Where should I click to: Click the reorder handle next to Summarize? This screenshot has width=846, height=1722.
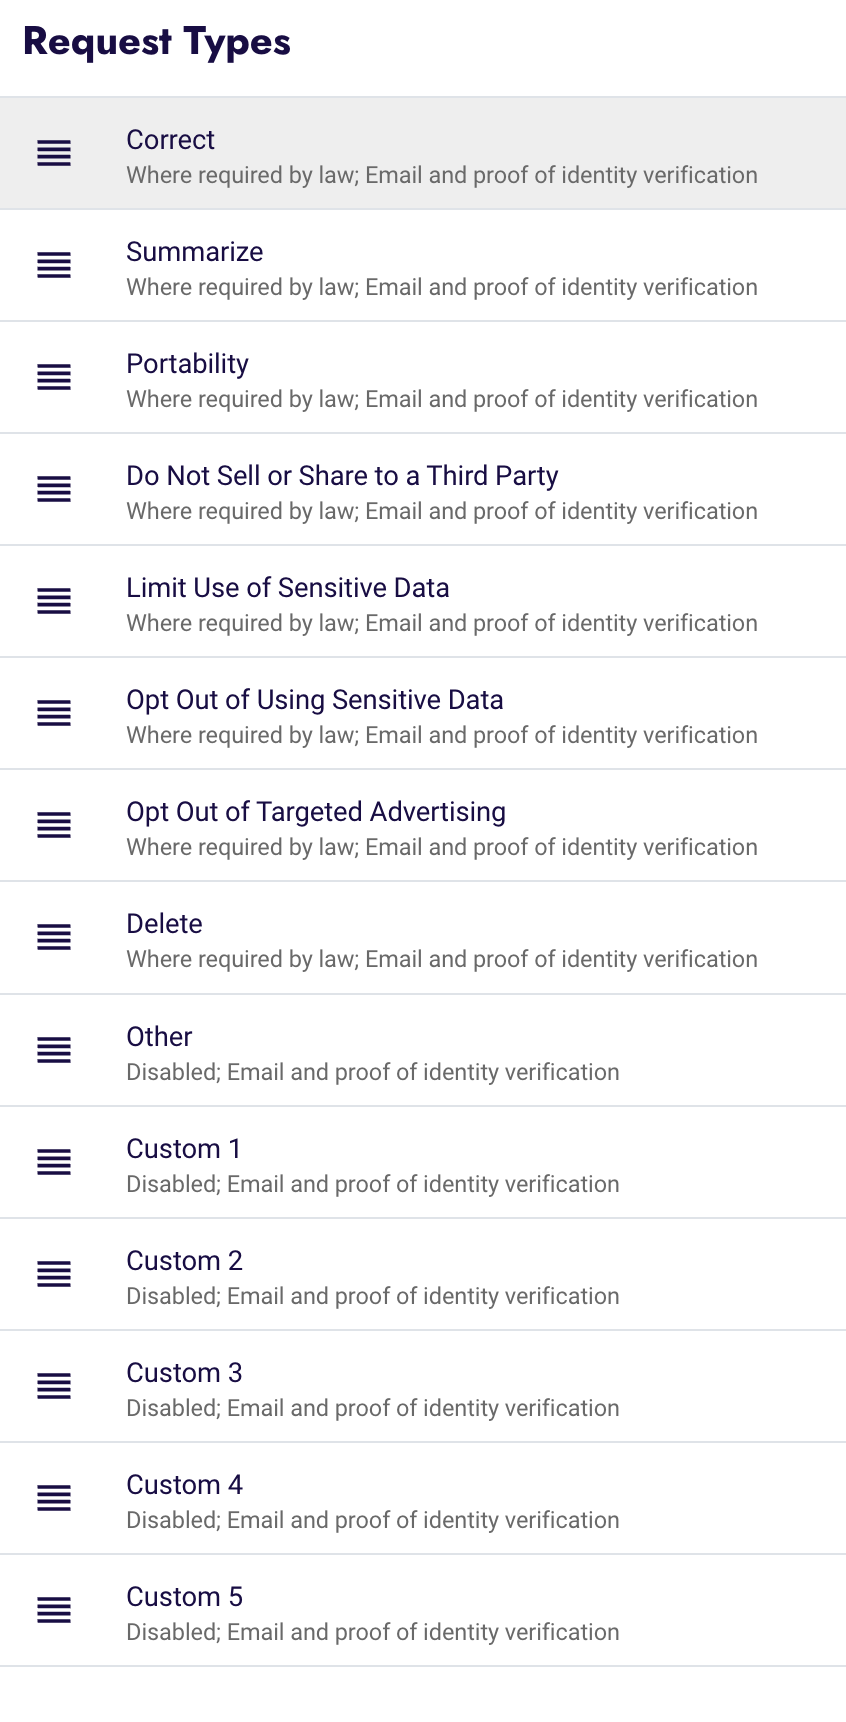(x=54, y=265)
